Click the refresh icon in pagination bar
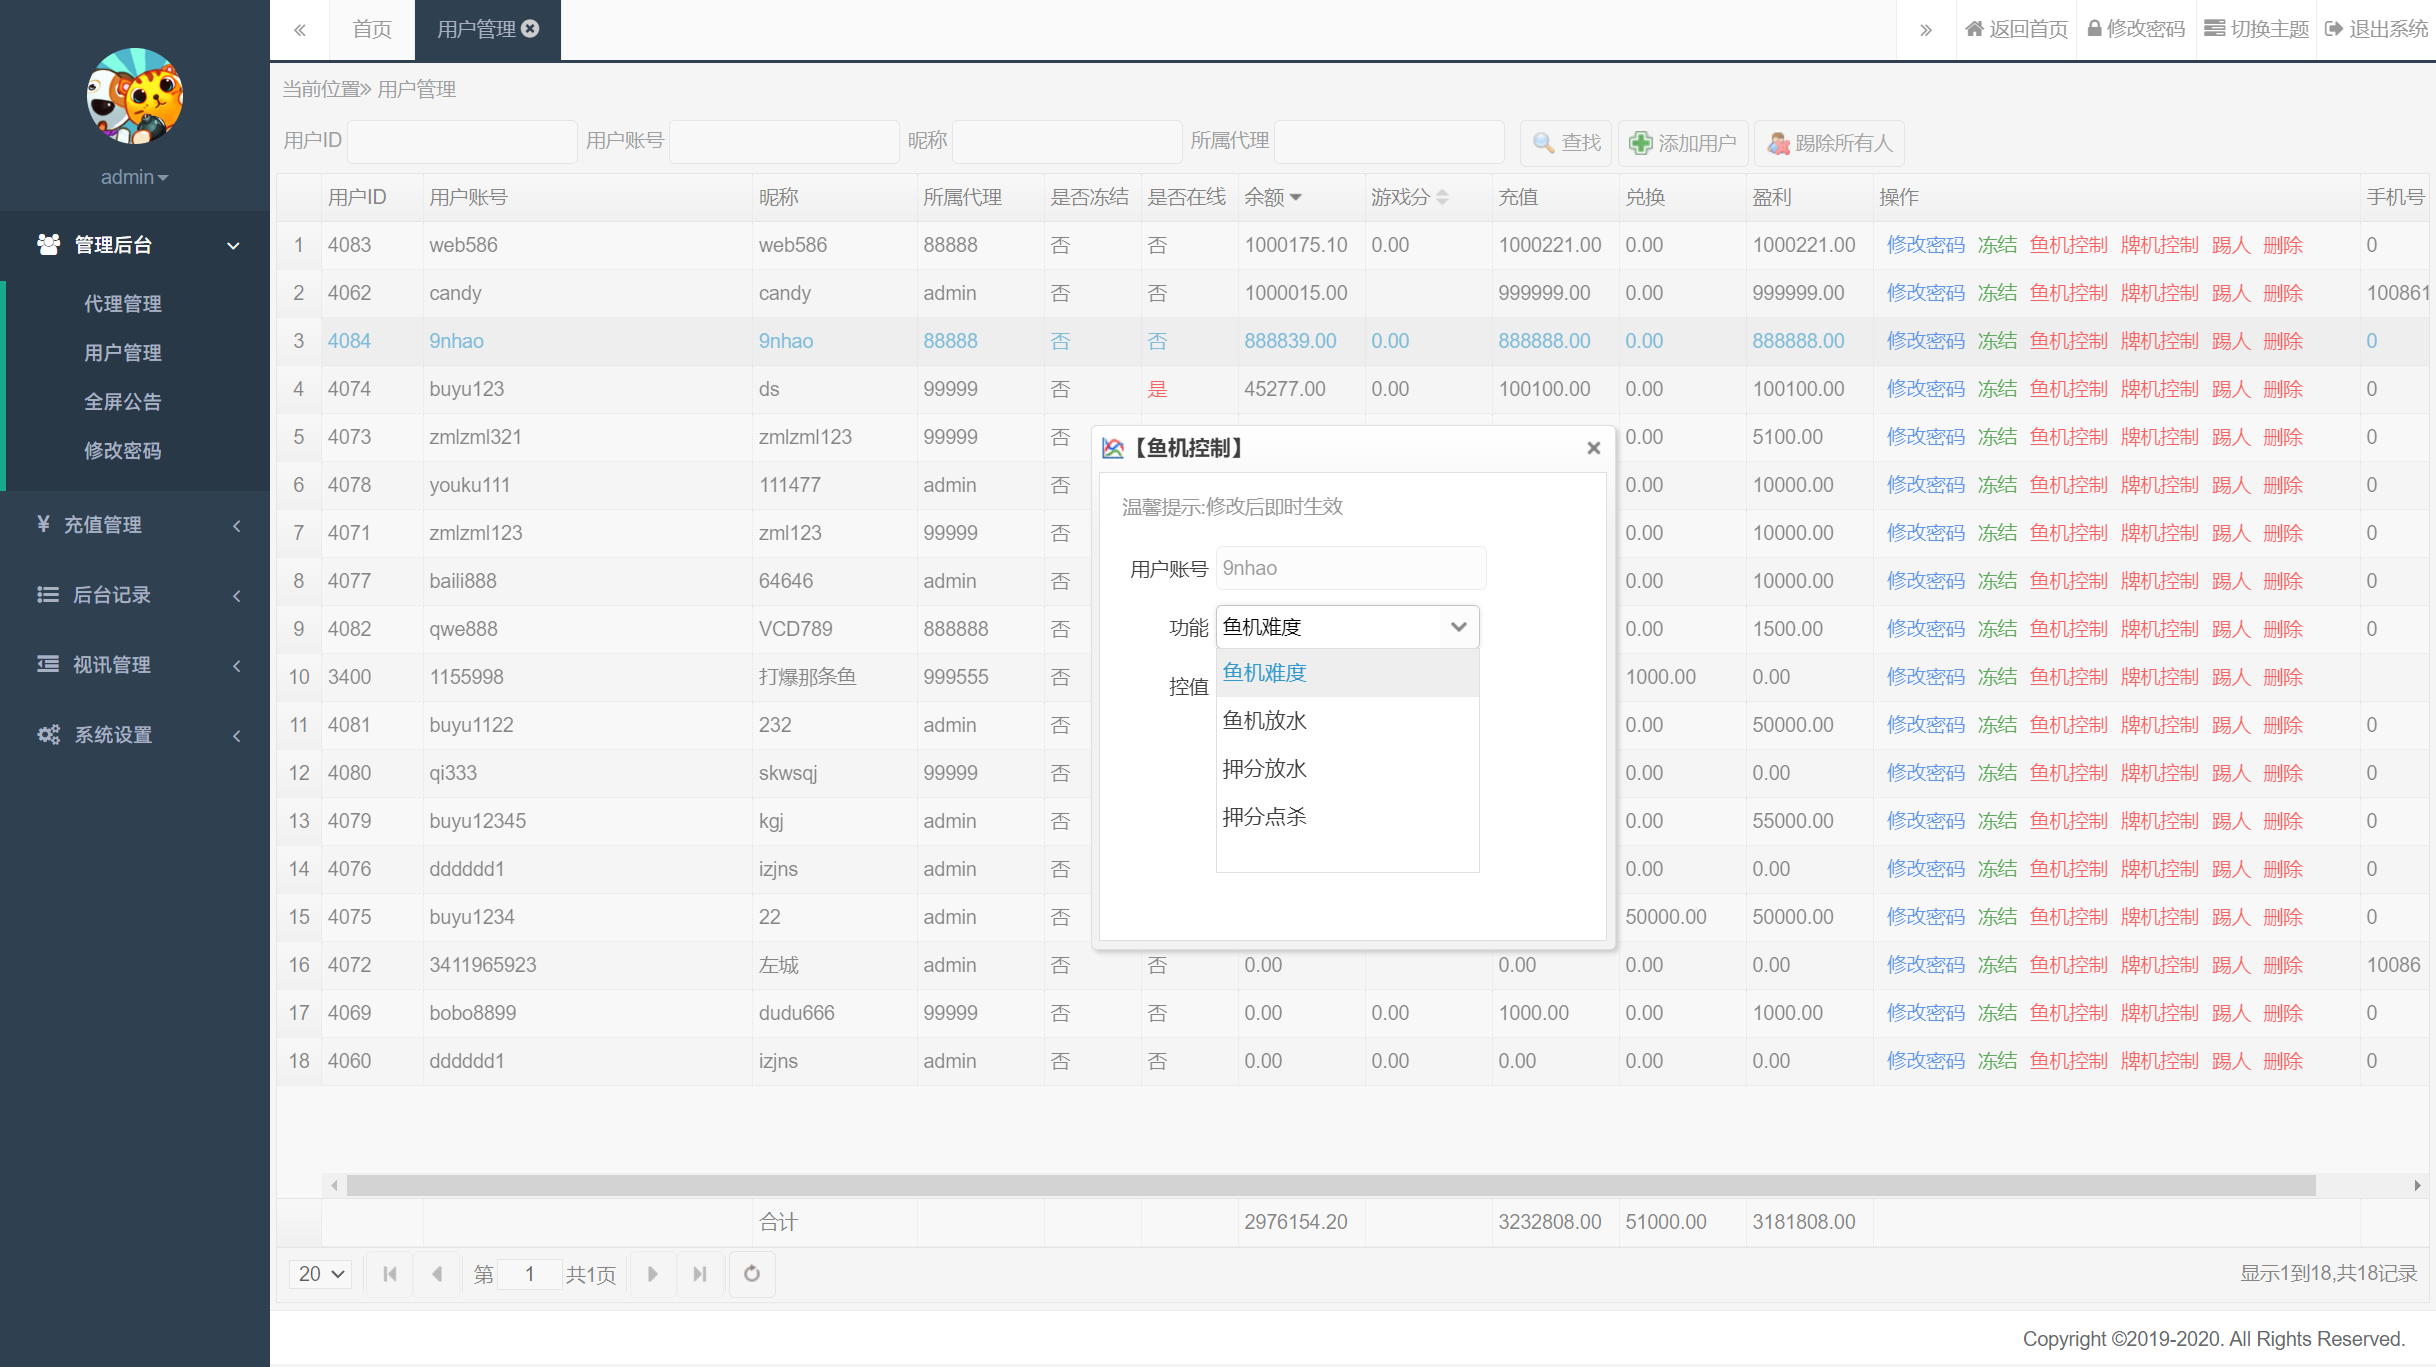Viewport: 2436px width, 1367px height. pos(752,1273)
